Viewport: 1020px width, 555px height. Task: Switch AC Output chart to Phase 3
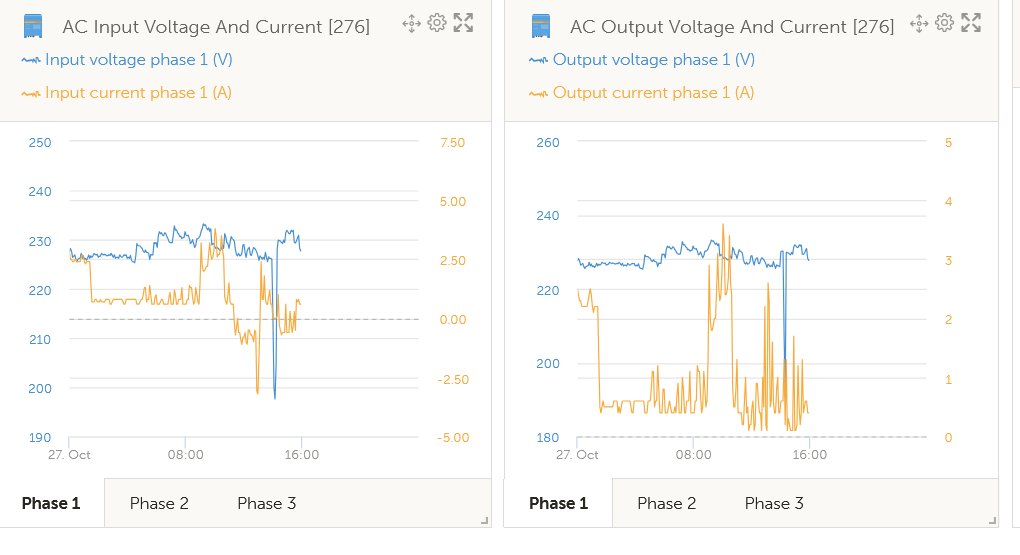pos(774,503)
